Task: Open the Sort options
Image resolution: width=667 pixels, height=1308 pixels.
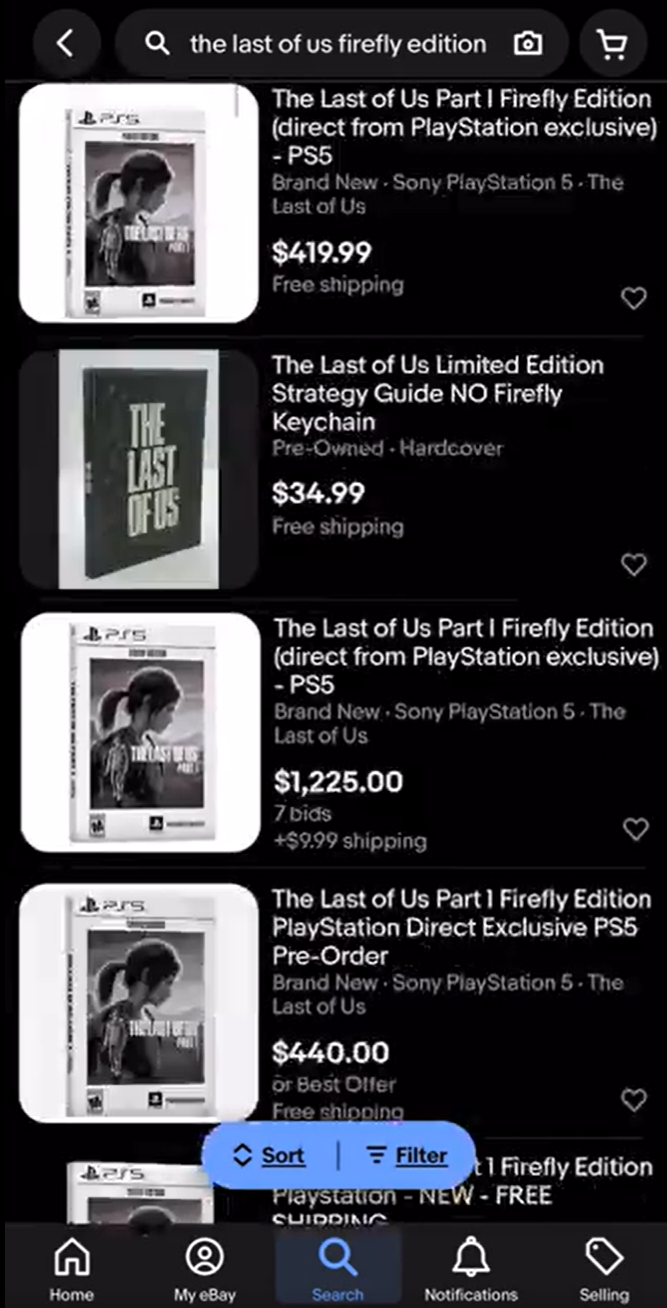Action: (x=270, y=1155)
